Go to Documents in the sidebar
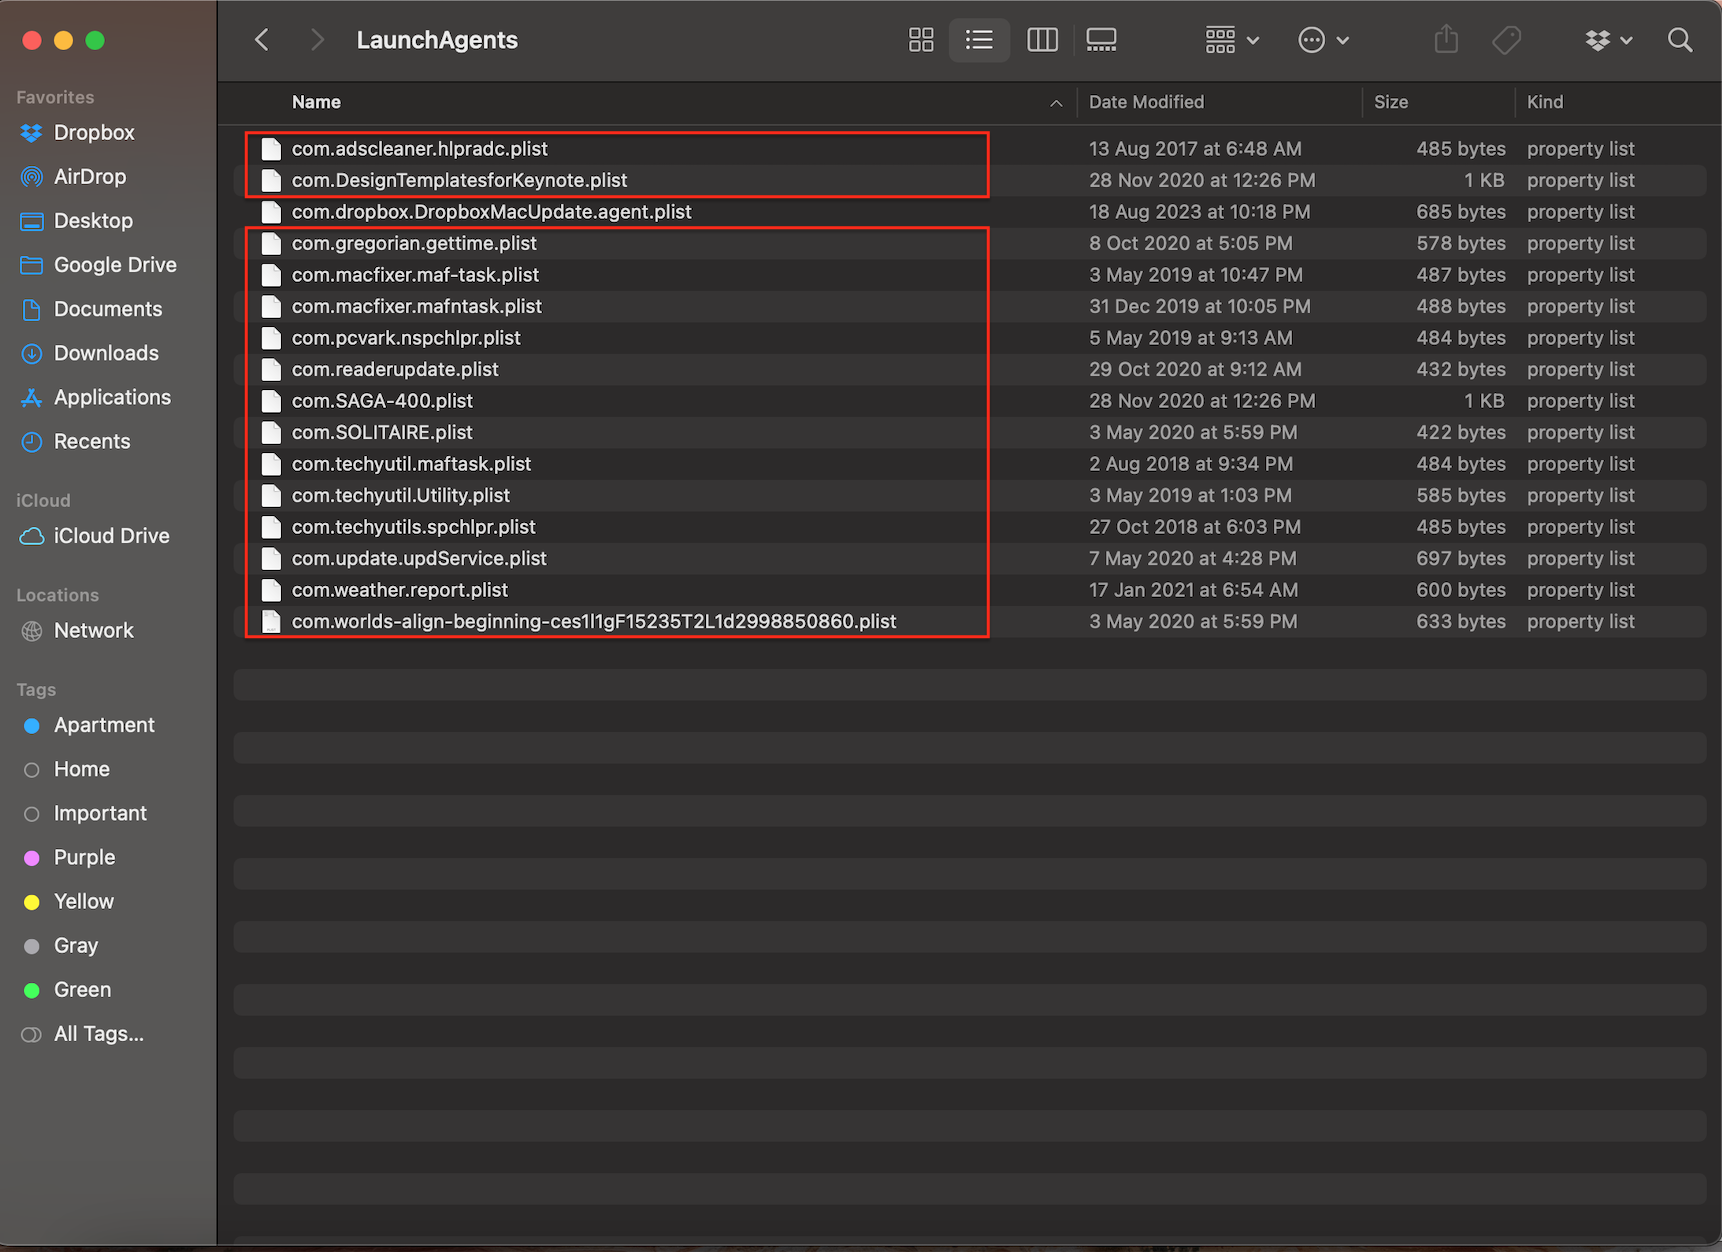Image resolution: width=1722 pixels, height=1252 pixels. point(108,308)
